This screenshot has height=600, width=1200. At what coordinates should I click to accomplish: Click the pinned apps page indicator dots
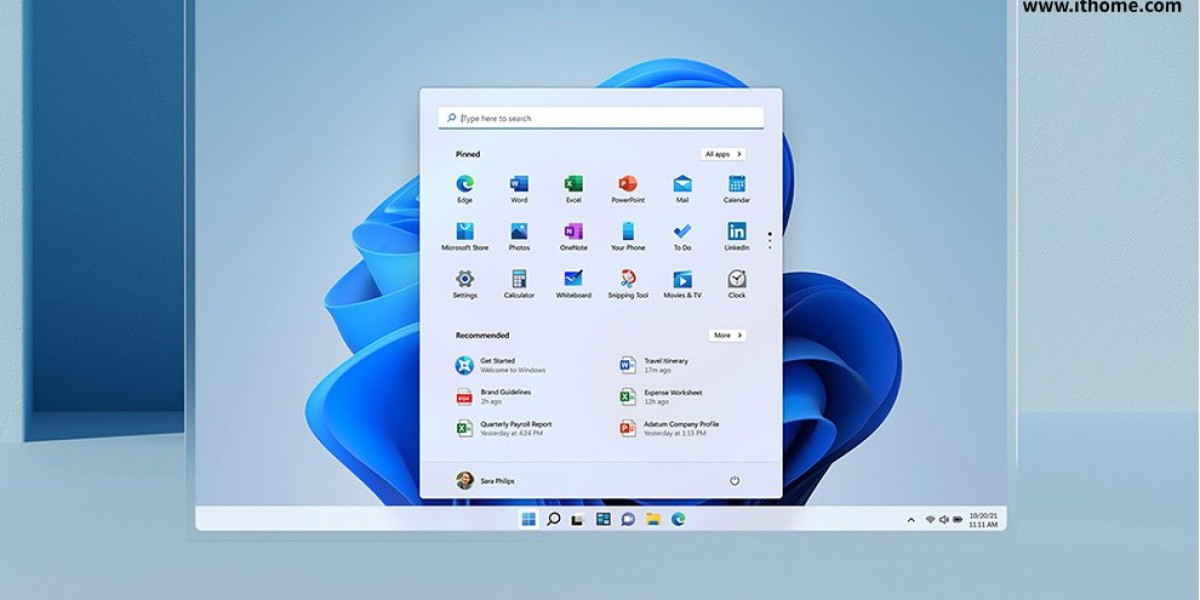pos(769,240)
